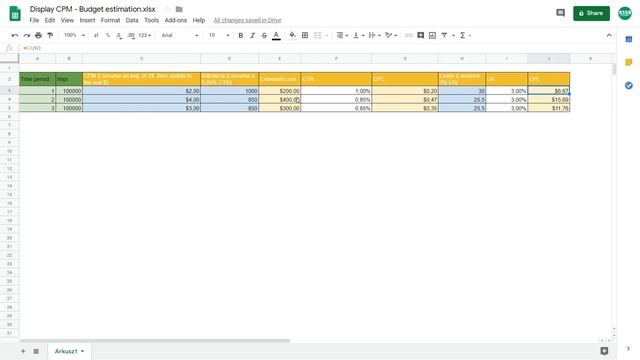Open the File menu
Image resolution: width=640 pixels, height=360 pixels.
click(x=34, y=20)
